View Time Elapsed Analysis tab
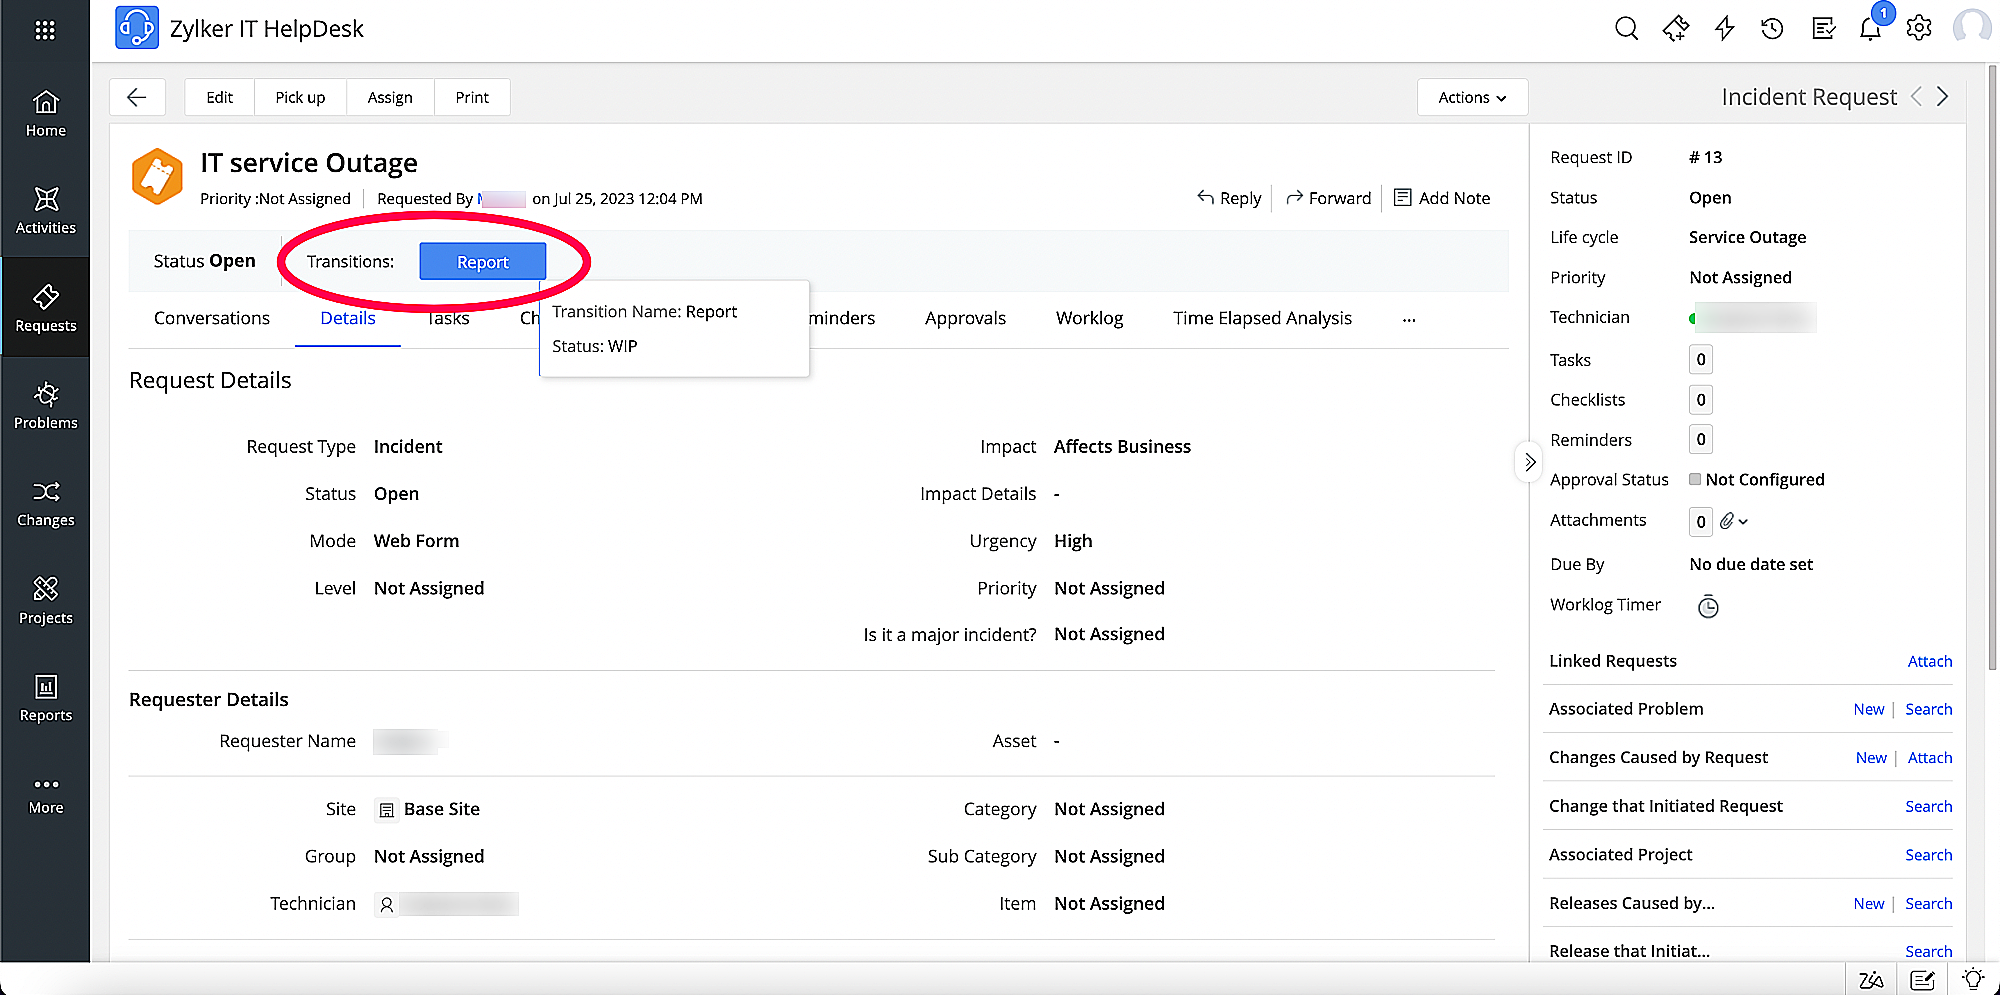The height and width of the screenshot is (995, 2000). click(x=1262, y=318)
